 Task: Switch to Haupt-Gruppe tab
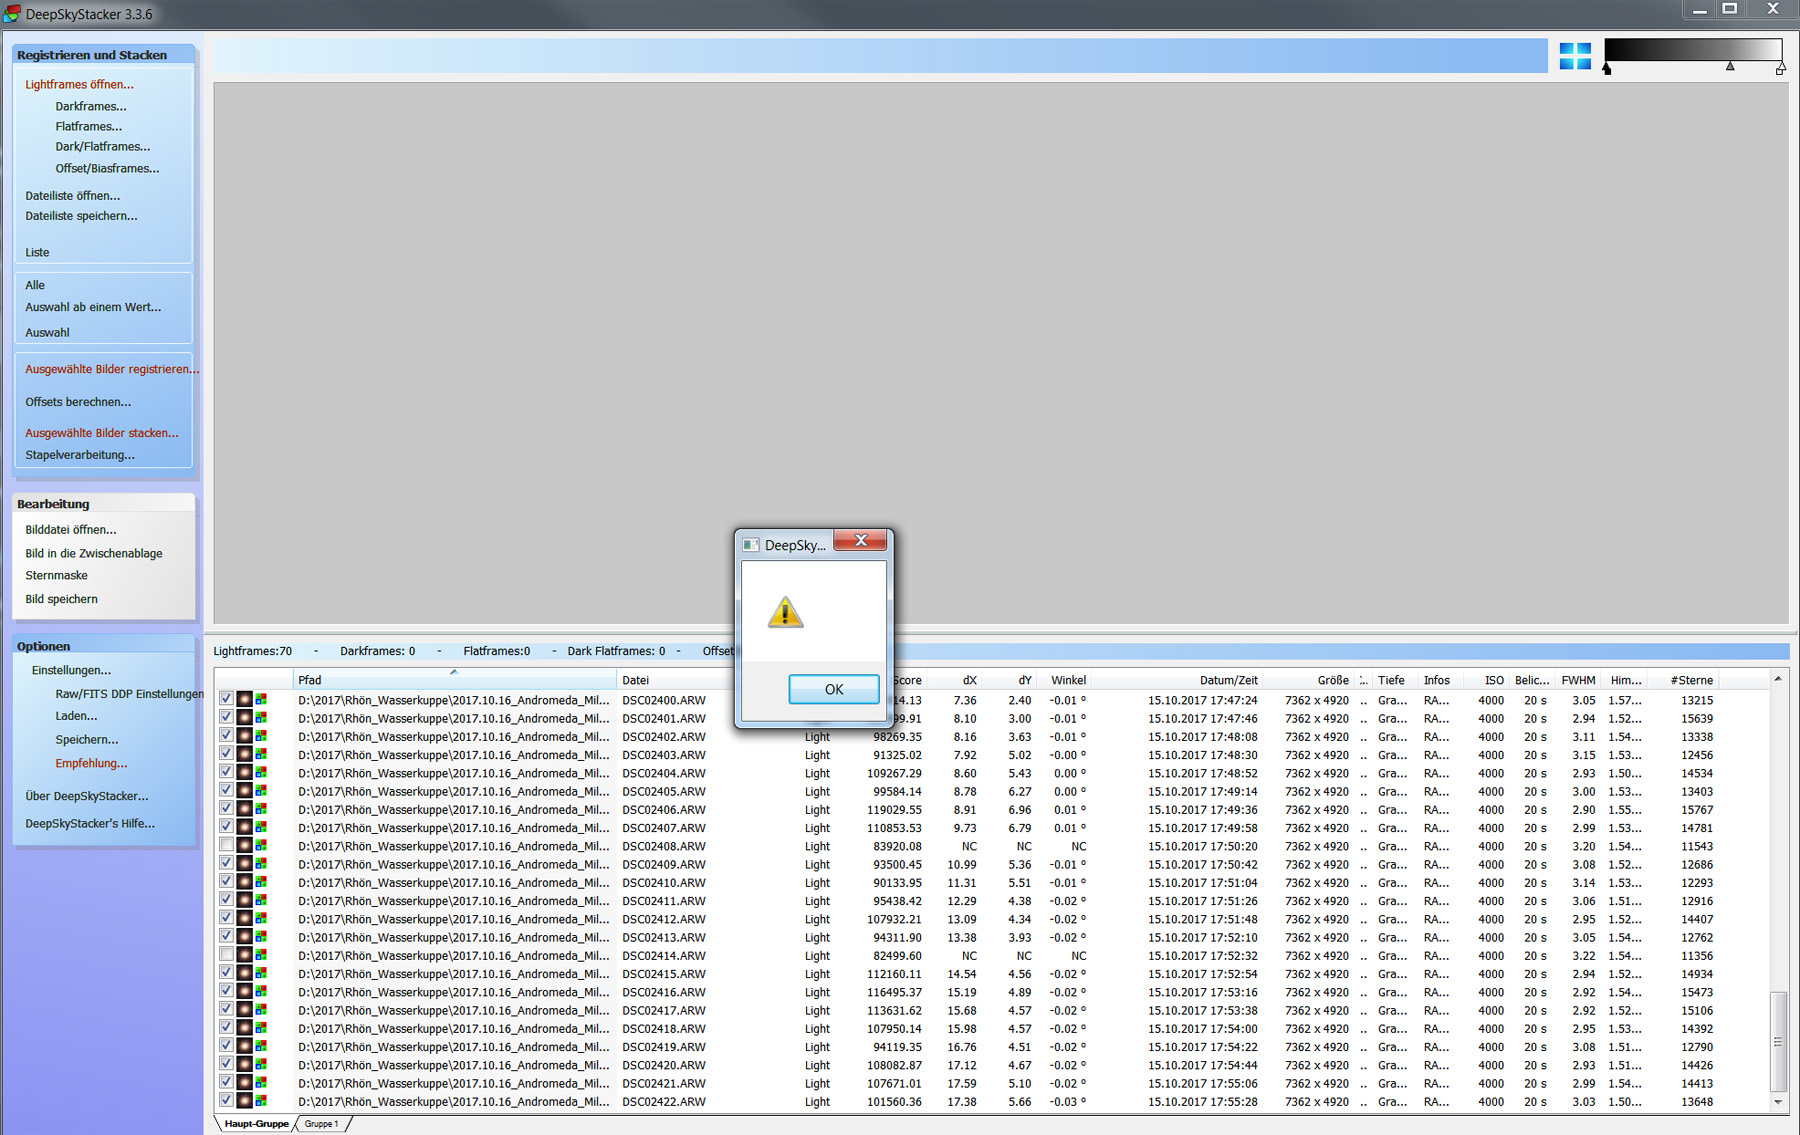(256, 1124)
